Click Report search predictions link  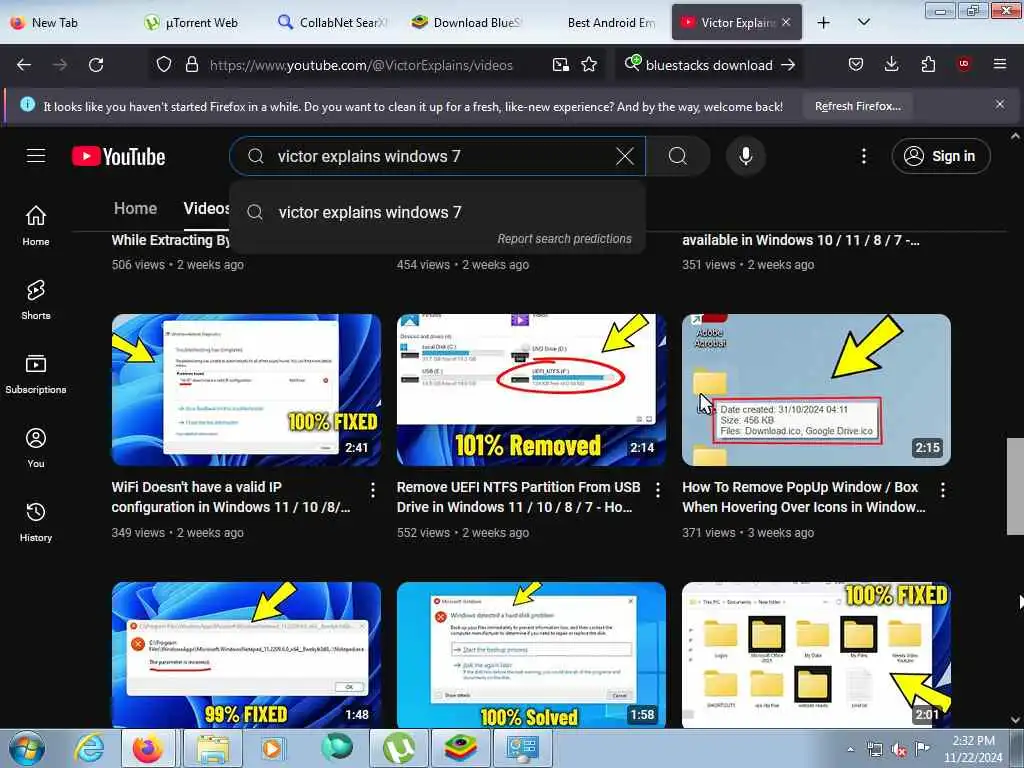[564, 238]
